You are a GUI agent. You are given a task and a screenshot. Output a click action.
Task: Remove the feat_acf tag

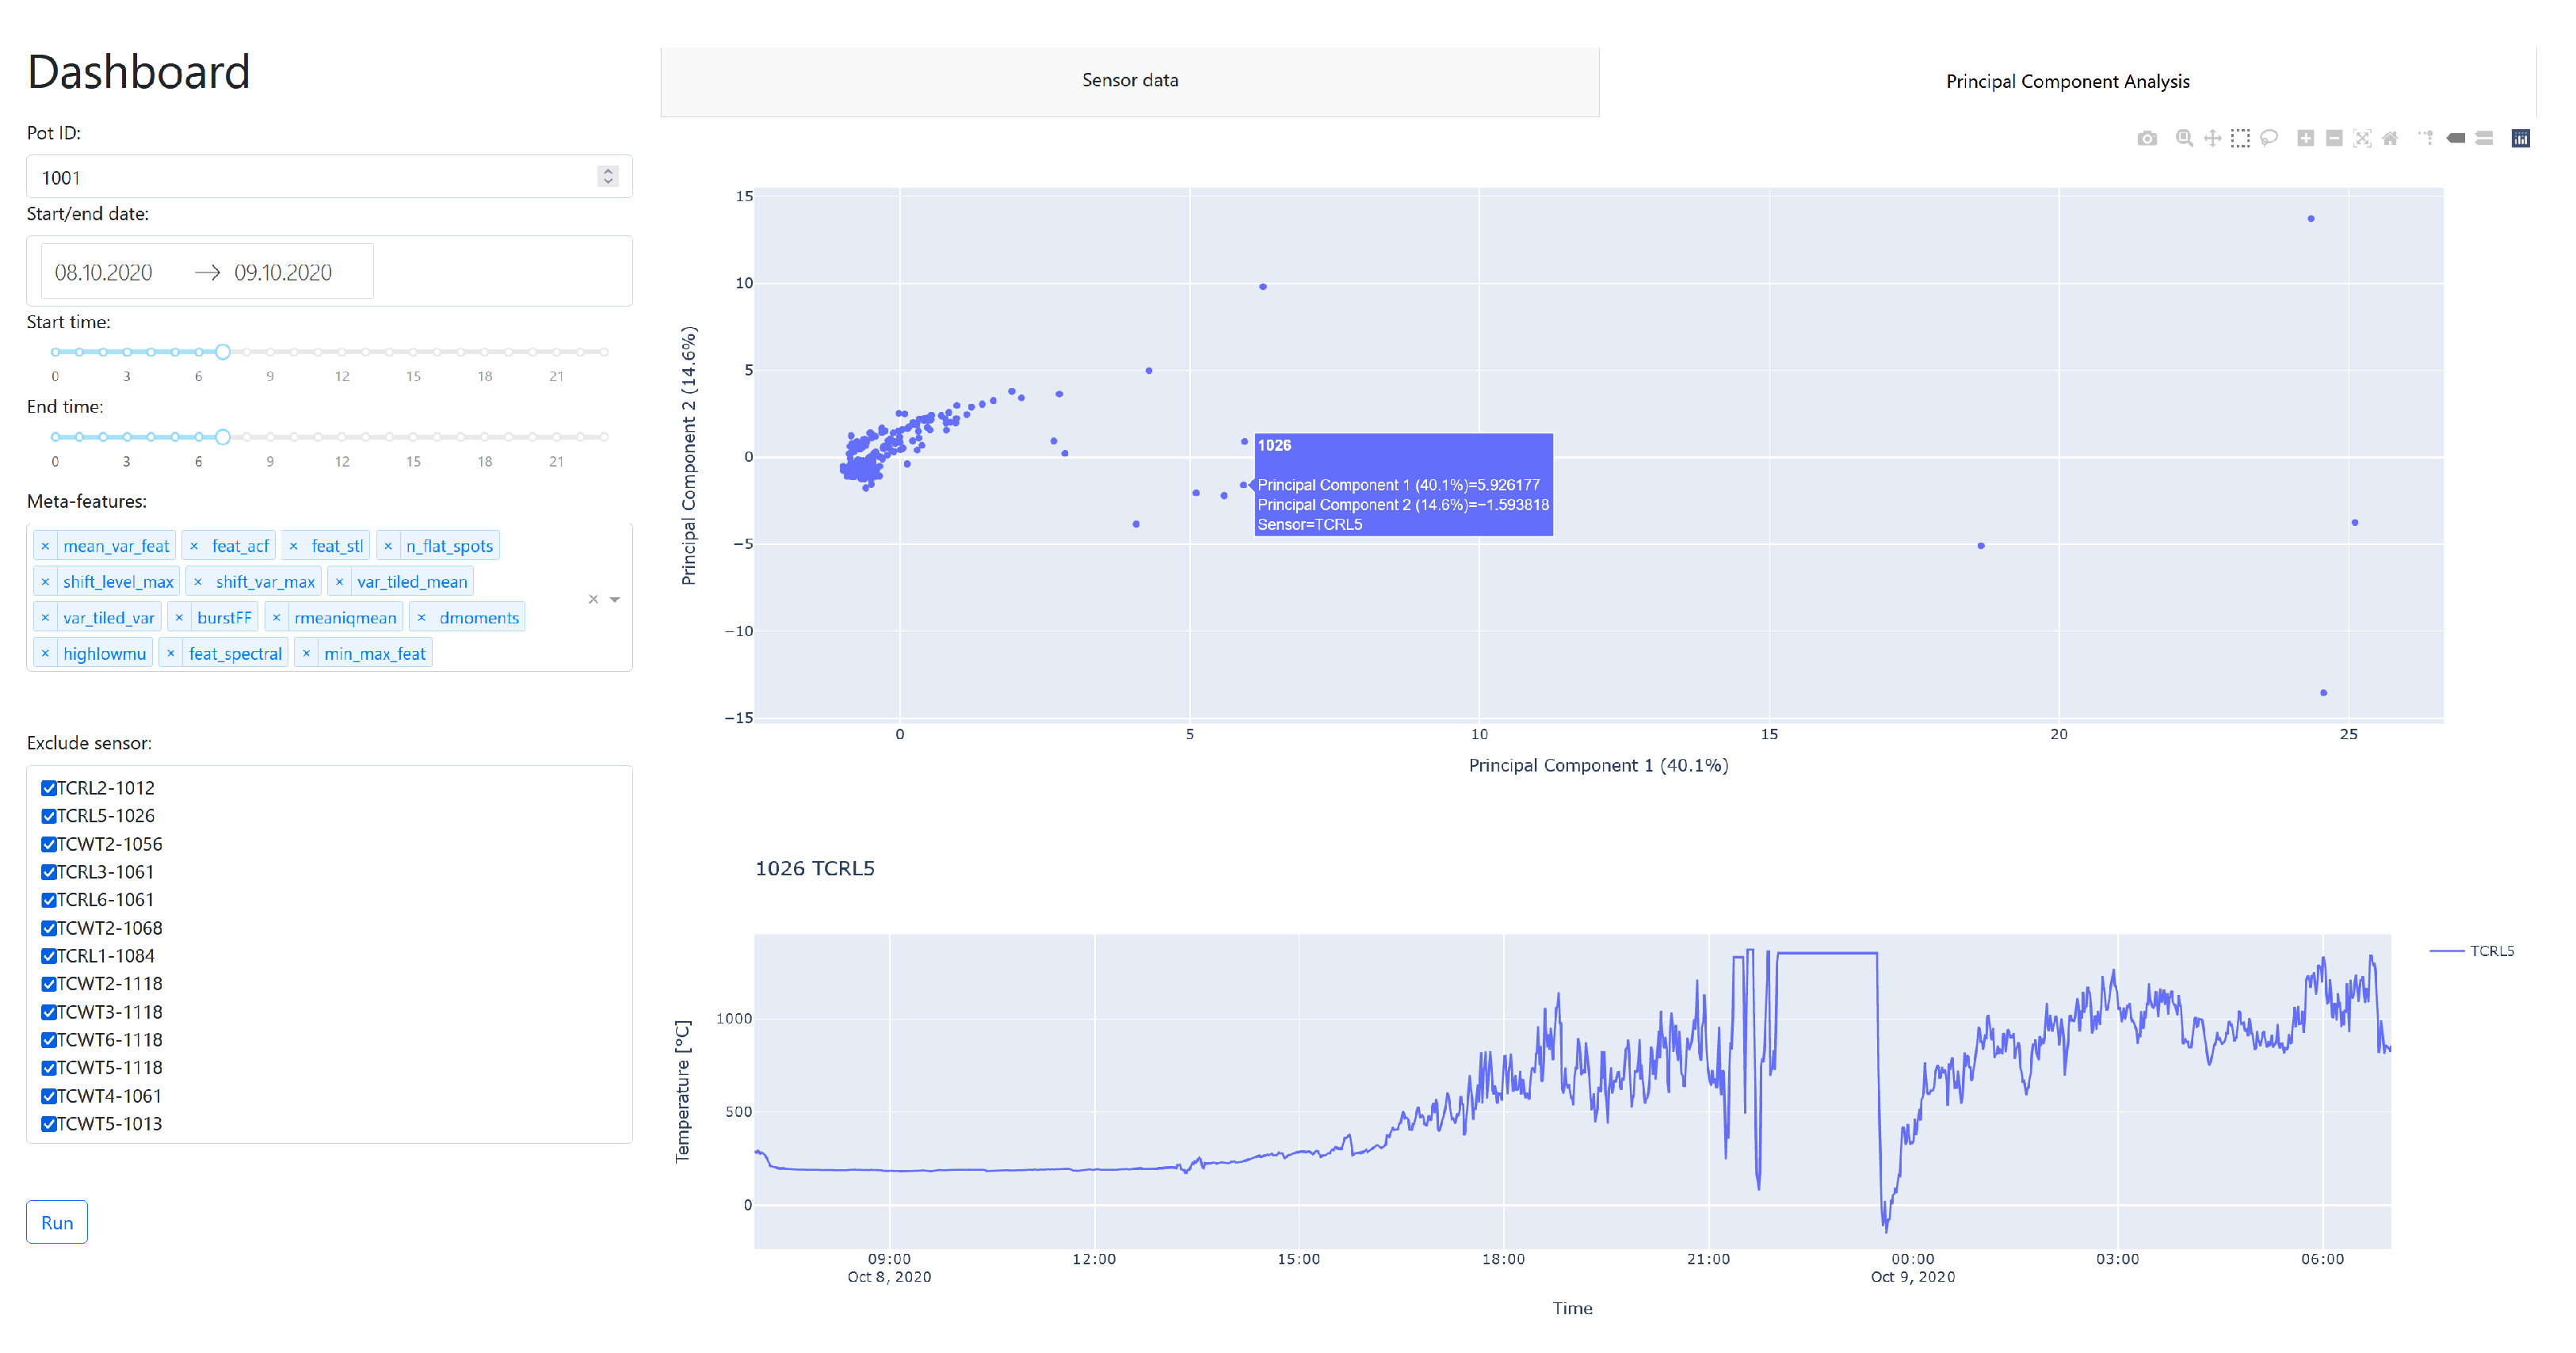tap(194, 546)
